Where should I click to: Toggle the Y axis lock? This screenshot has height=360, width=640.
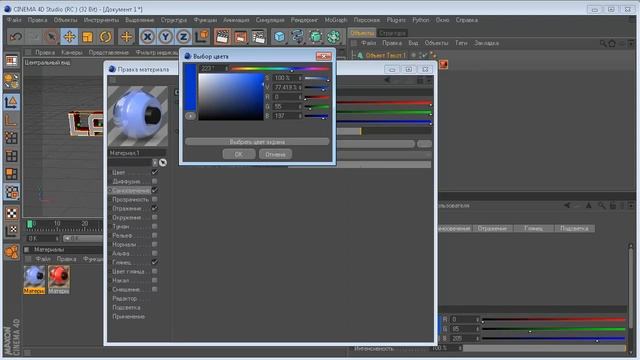point(165,37)
